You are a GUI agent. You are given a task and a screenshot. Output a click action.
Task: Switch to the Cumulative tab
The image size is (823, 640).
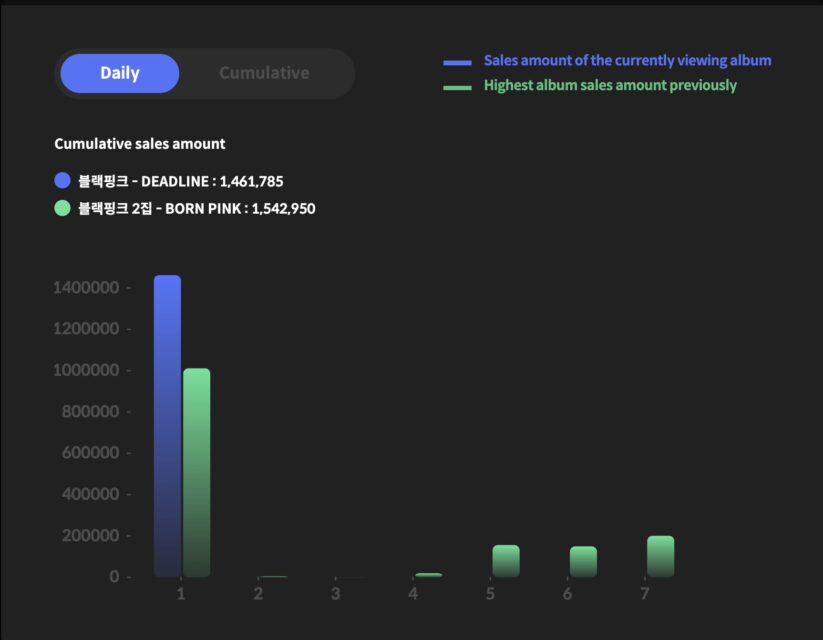(x=263, y=73)
